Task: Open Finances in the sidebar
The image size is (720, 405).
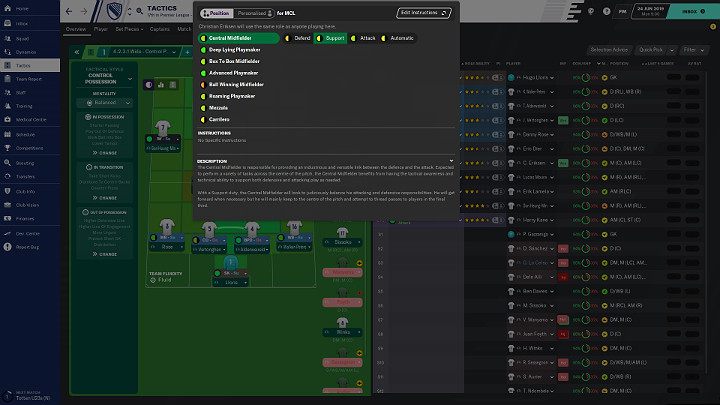Action: tap(26, 217)
